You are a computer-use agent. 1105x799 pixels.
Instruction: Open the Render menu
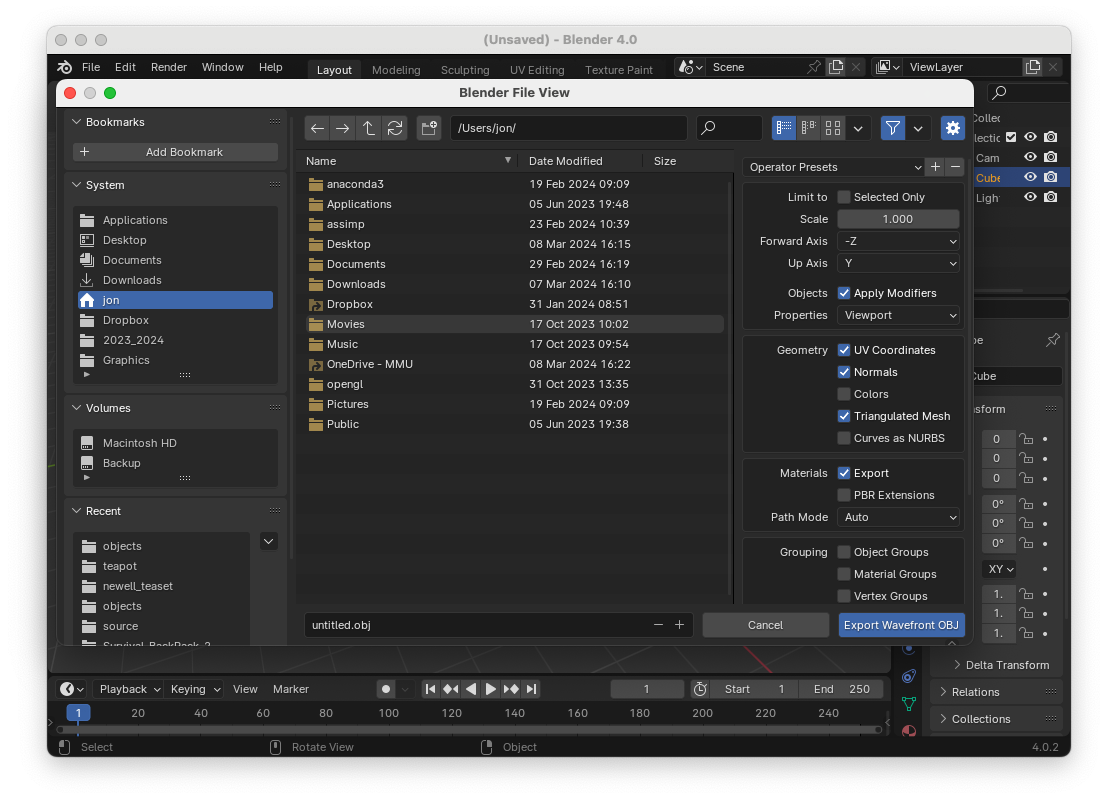coord(168,67)
